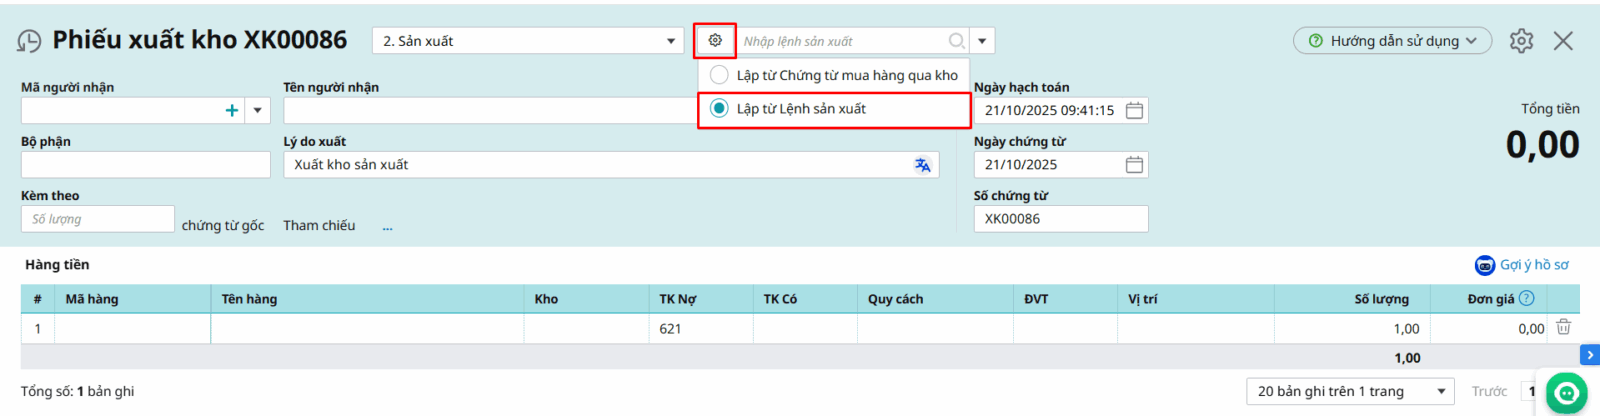Click the Gợi ý hồ sơ link
The width and height of the screenshot is (1600, 416).
[x=1522, y=265]
